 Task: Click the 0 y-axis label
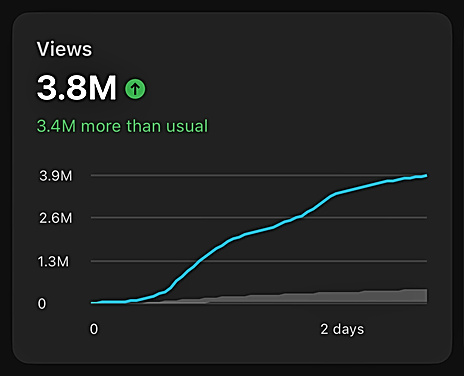pyautogui.click(x=42, y=303)
